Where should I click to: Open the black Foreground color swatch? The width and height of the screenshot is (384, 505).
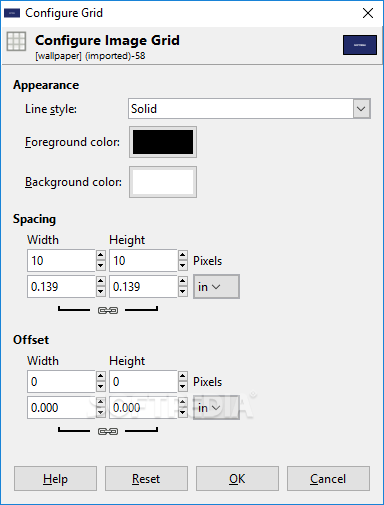[x=163, y=142]
